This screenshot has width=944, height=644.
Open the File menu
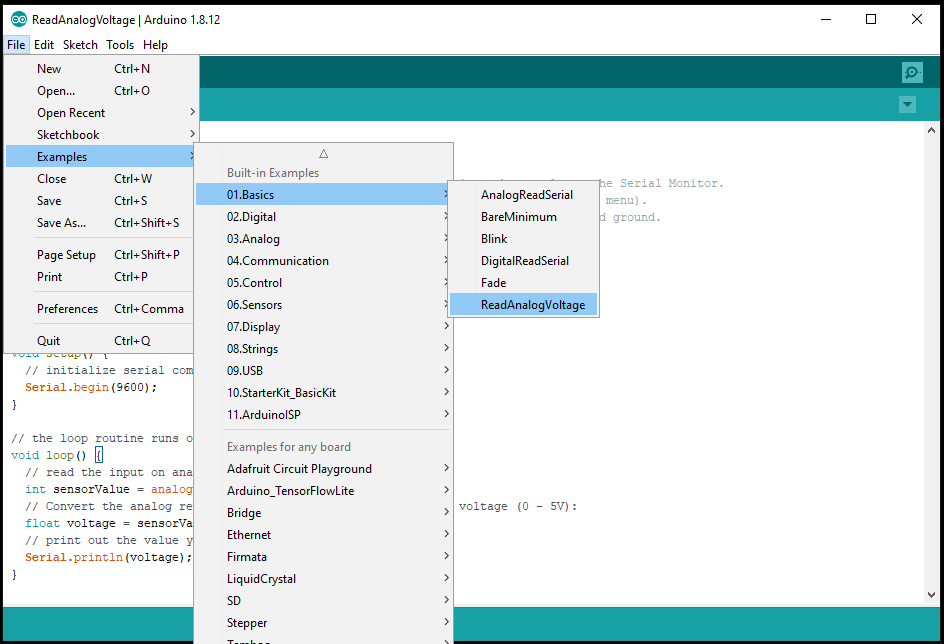(16, 45)
